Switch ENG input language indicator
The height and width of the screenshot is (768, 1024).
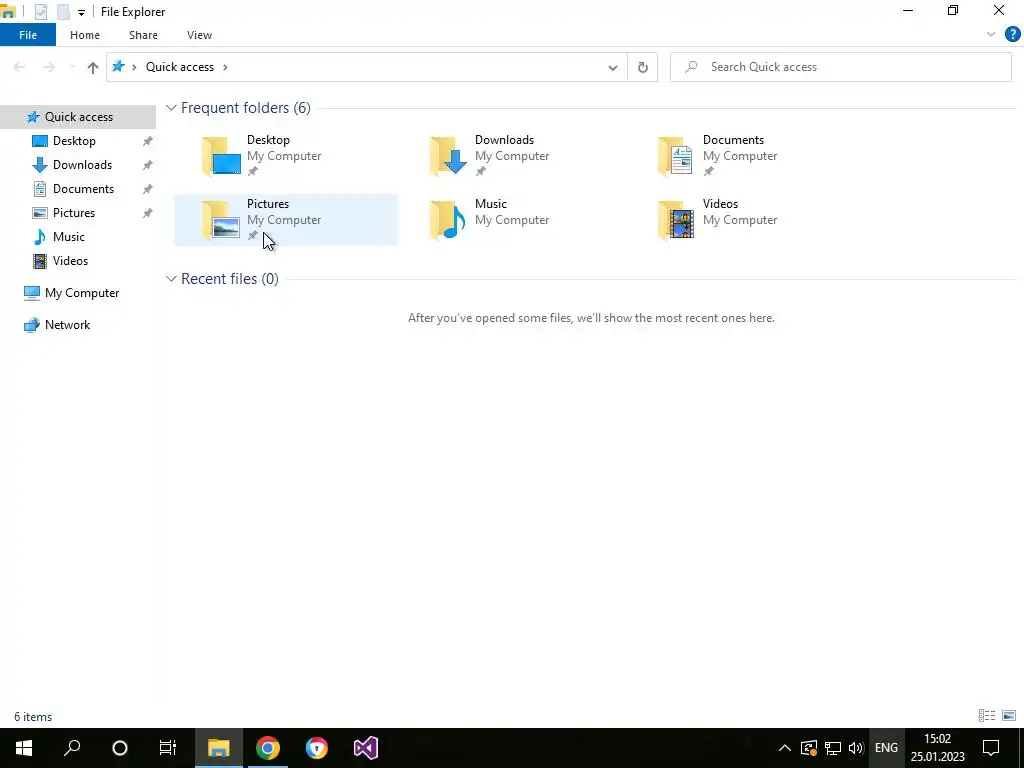tap(886, 748)
